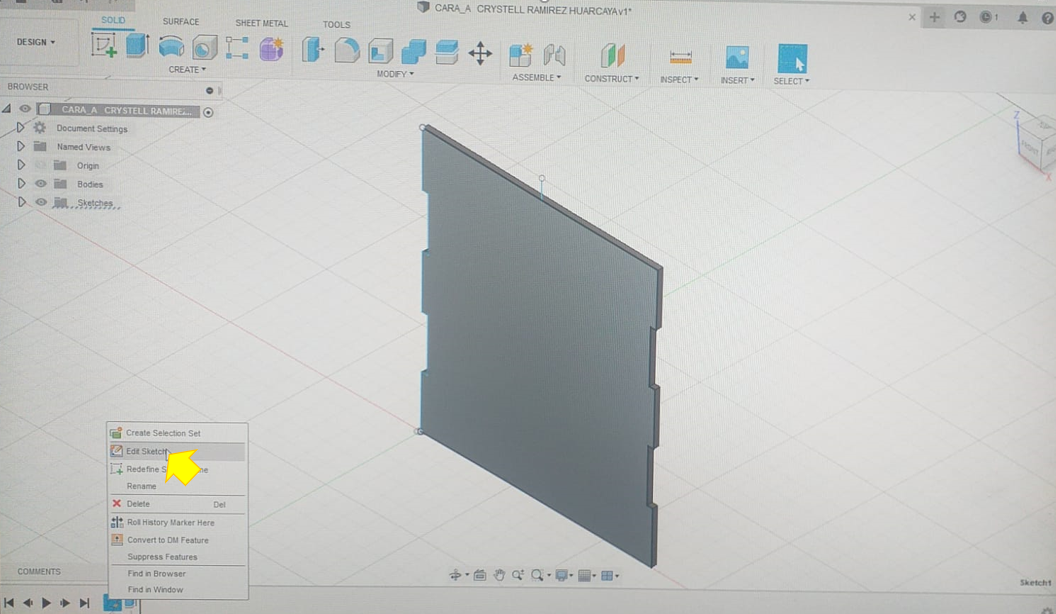
Task: Click the Joint tool icon
Action: [554, 55]
